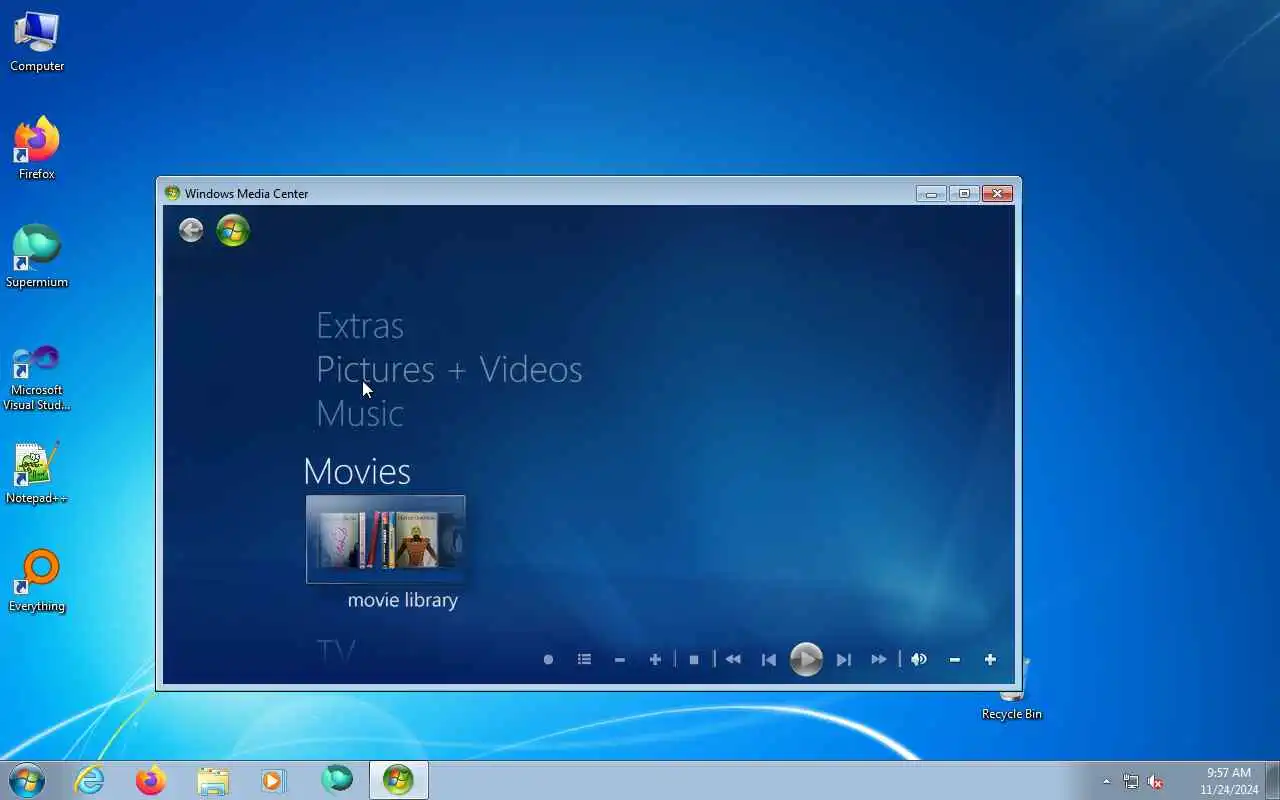The height and width of the screenshot is (800, 1280).
Task: Select the TV menu category
Action: 336,652
